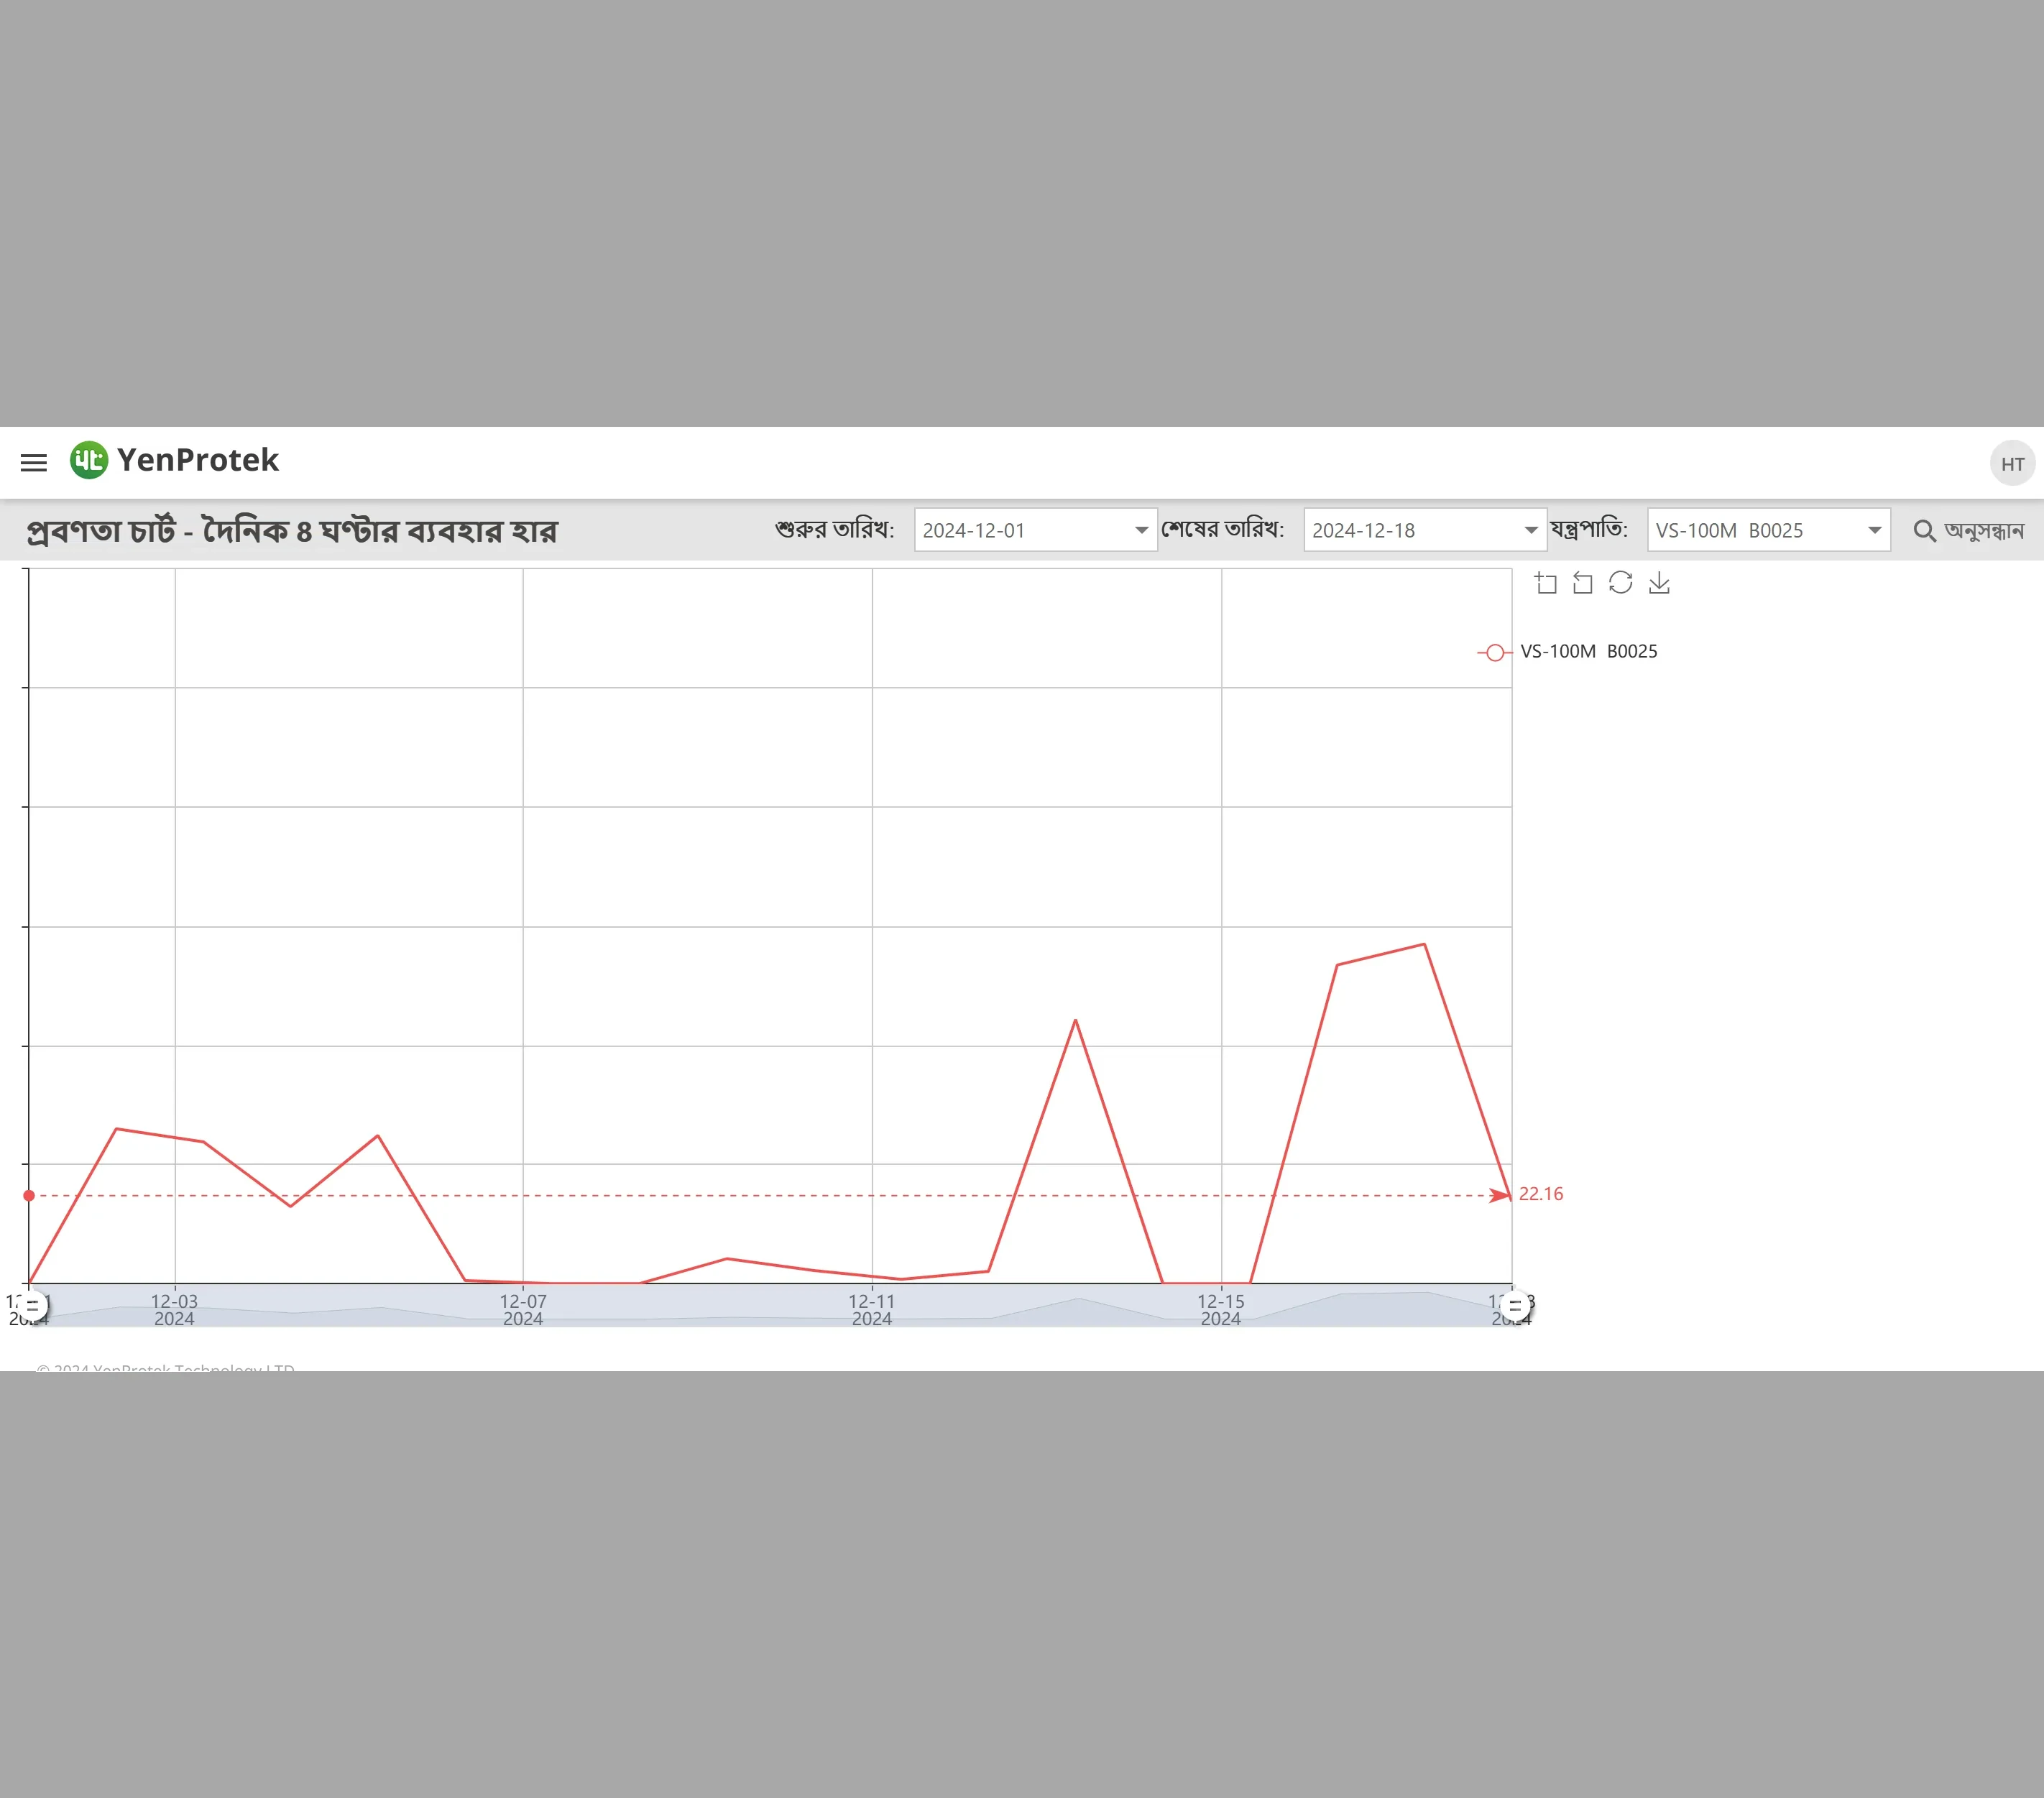Open the hamburger navigation menu

[34, 462]
